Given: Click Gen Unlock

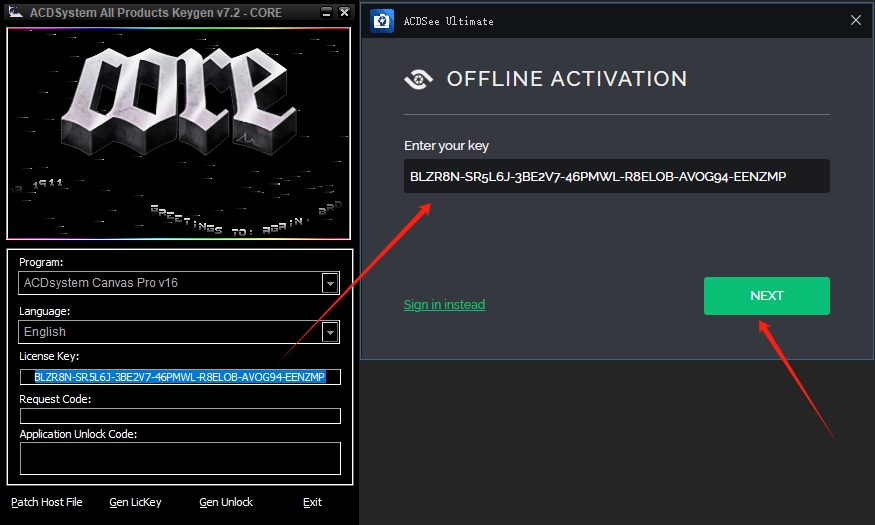Looking at the screenshot, I should pos(226,502).
